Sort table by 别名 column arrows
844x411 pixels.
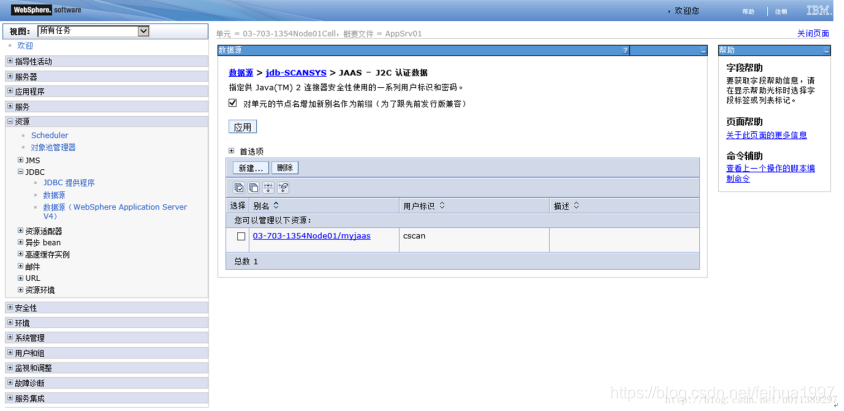click(276, 206)
